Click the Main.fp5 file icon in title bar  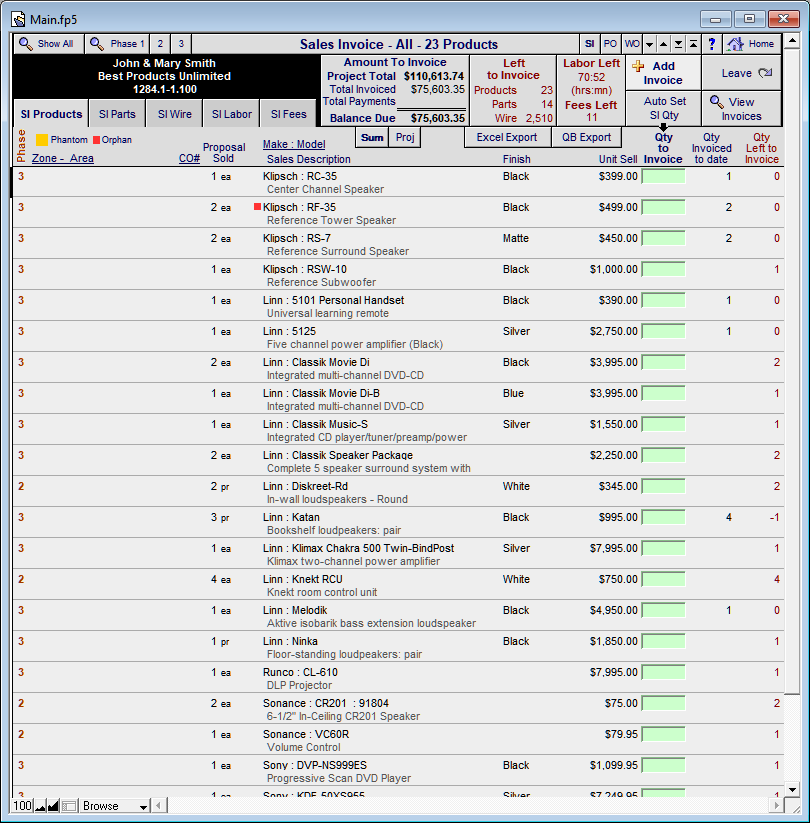(19, 19)
